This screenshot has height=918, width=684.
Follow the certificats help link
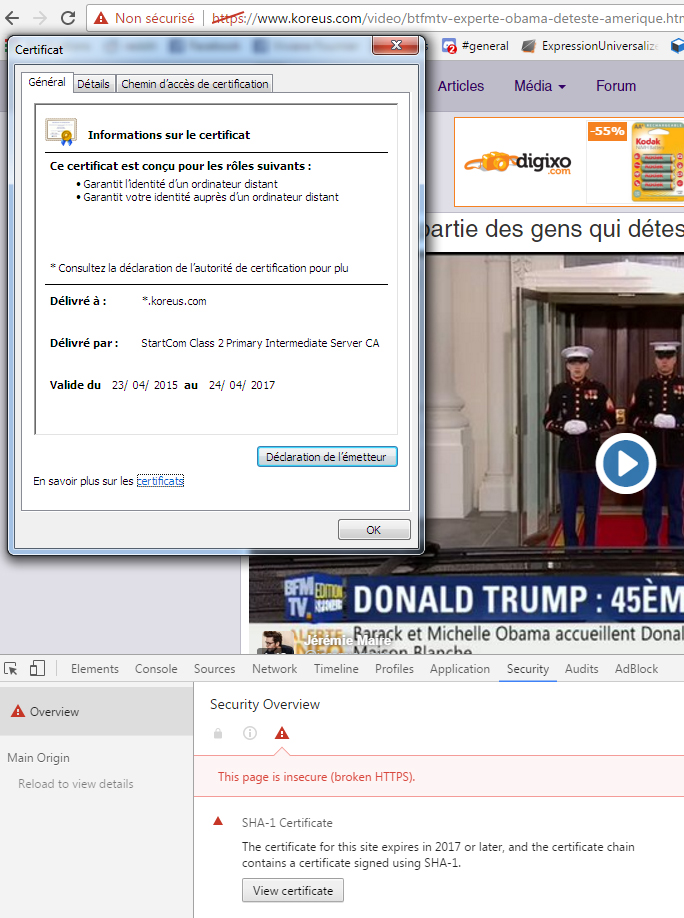click(160, 481)
